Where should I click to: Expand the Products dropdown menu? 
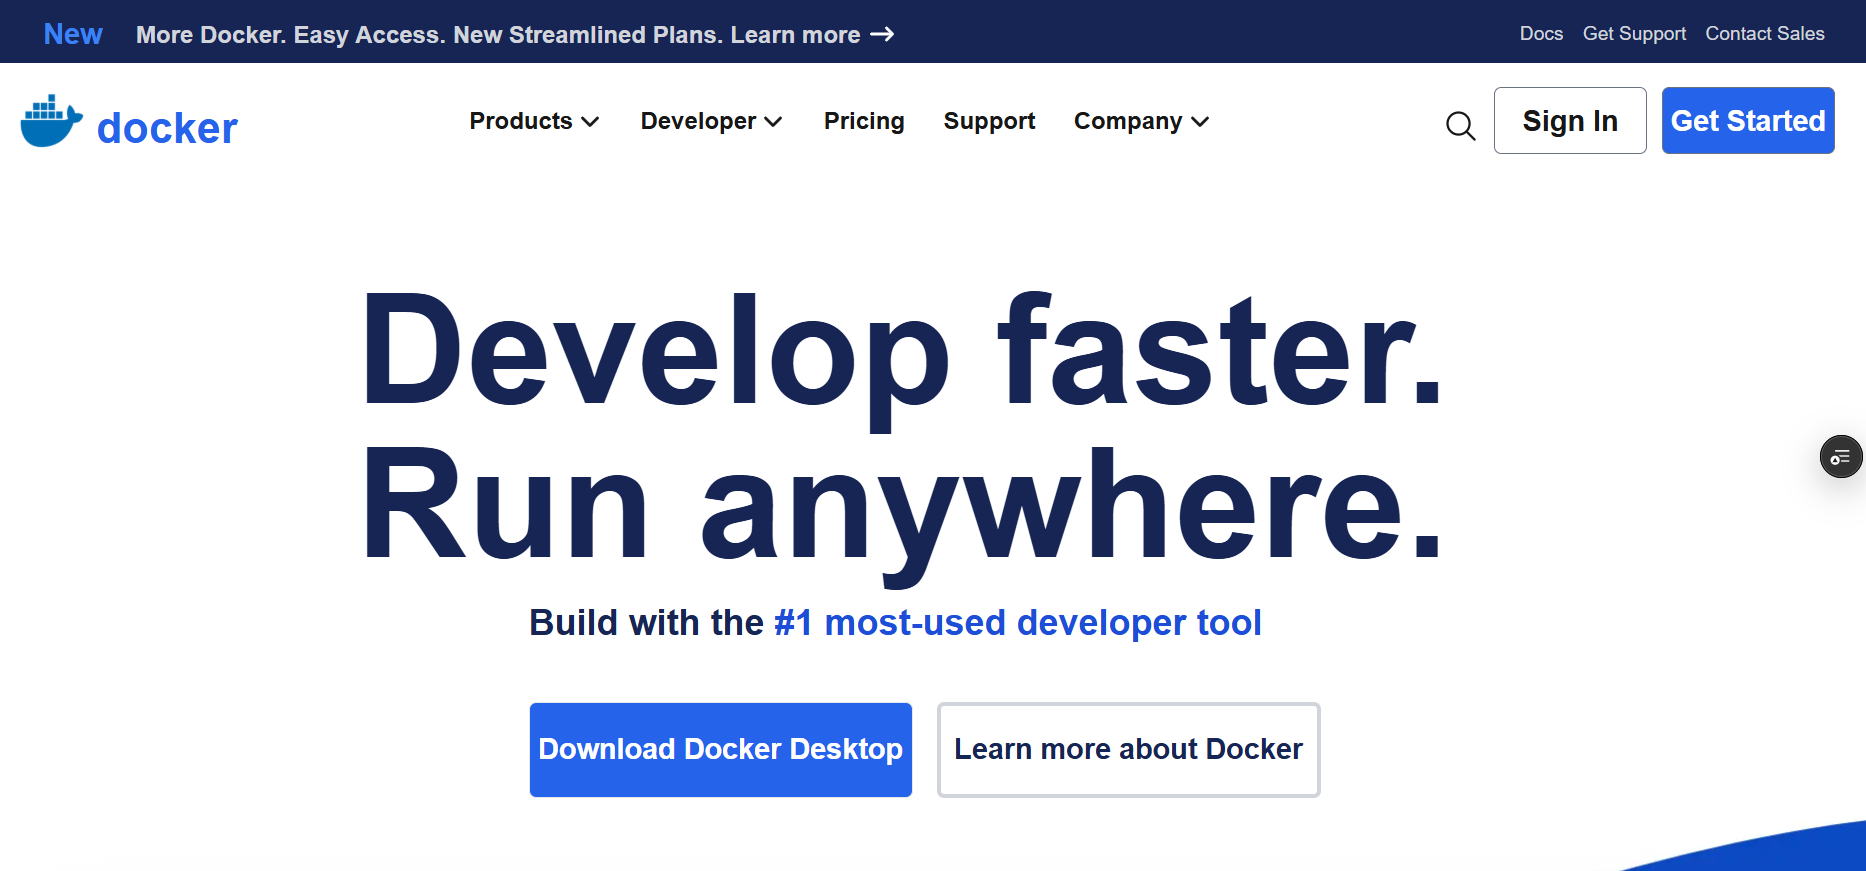tap(534, 121)
